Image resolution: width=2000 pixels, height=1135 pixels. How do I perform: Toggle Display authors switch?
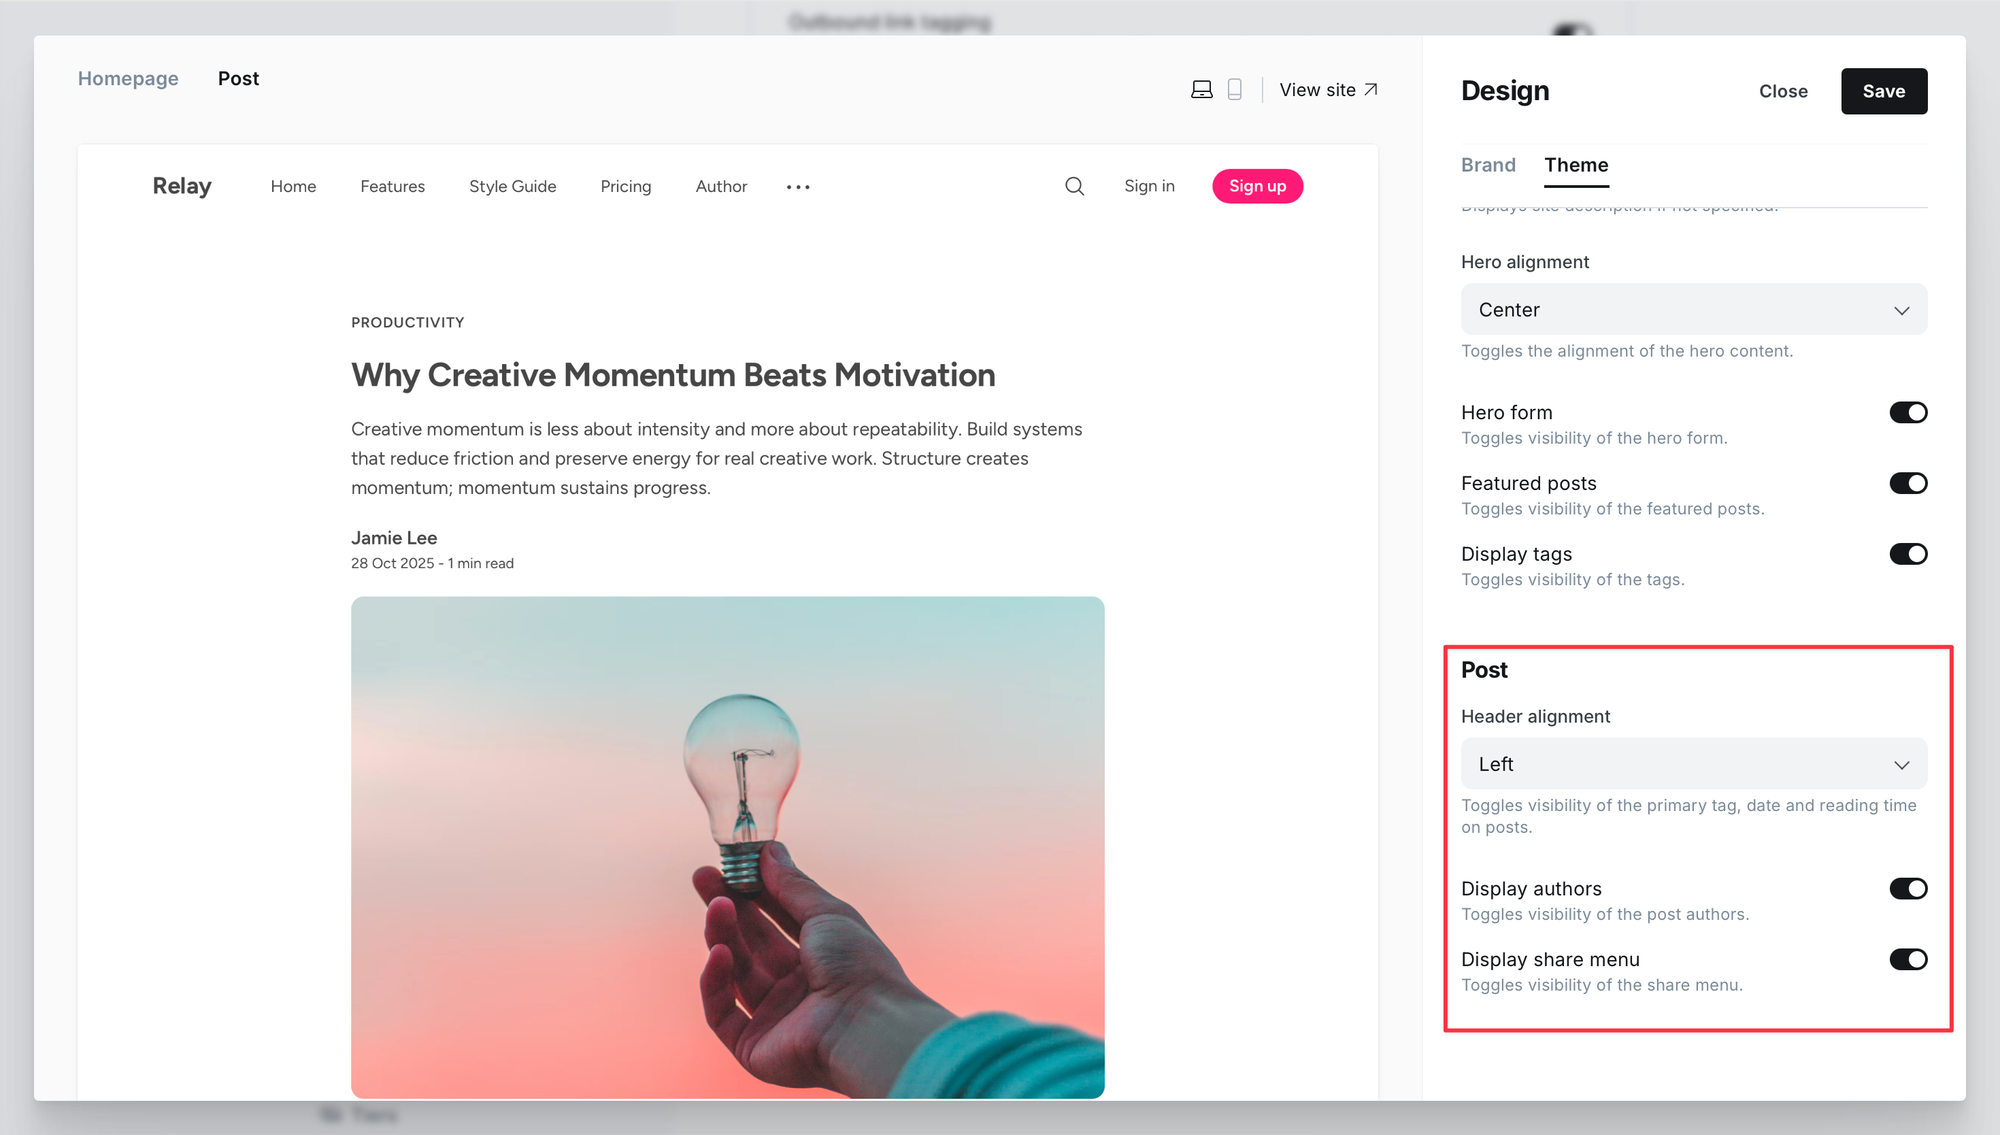[1907, 889]
